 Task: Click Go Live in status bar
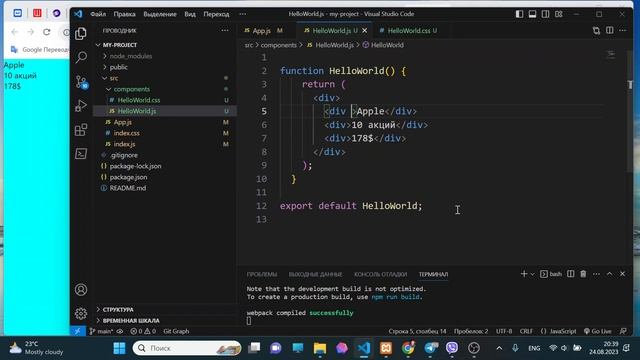click(x=597, y=331)
